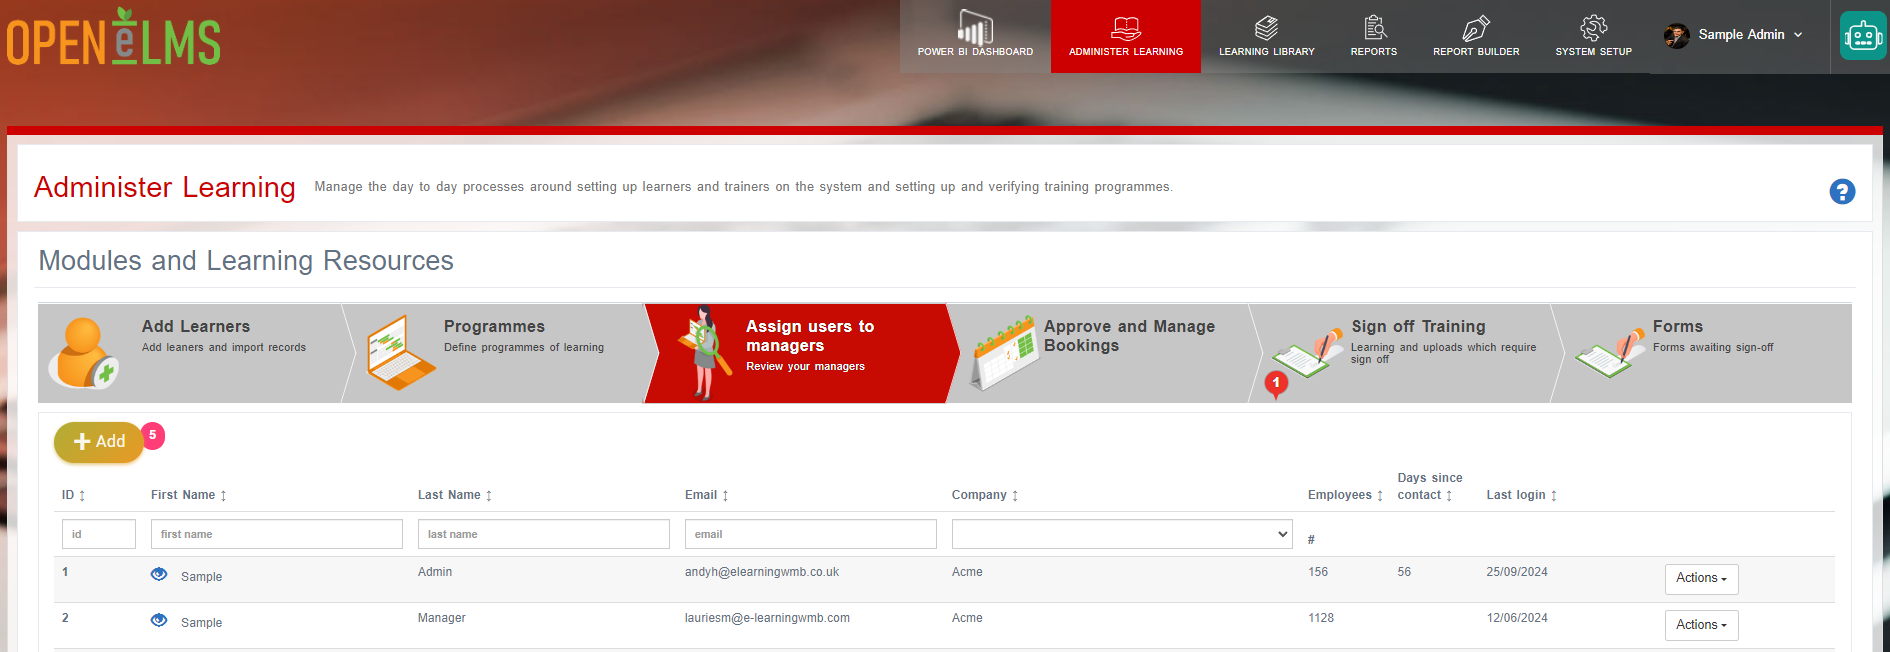Sort by the First Name column header
The height and width of the screenshot is (652, 1890).
coord(189,495)
